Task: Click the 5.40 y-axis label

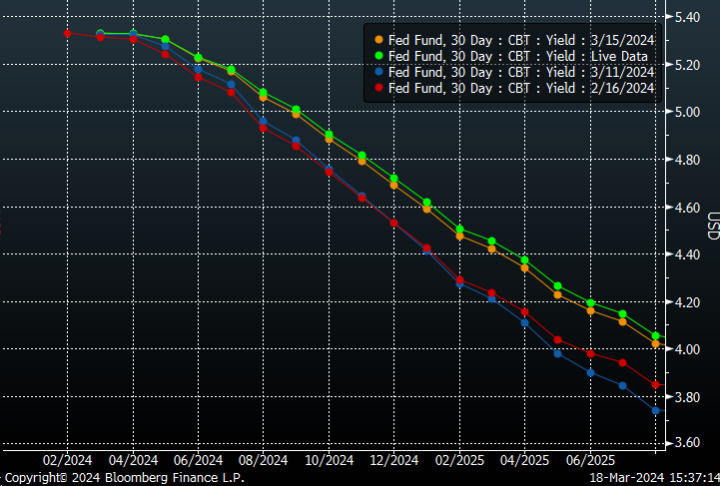Action: click(x=687, y=17)
